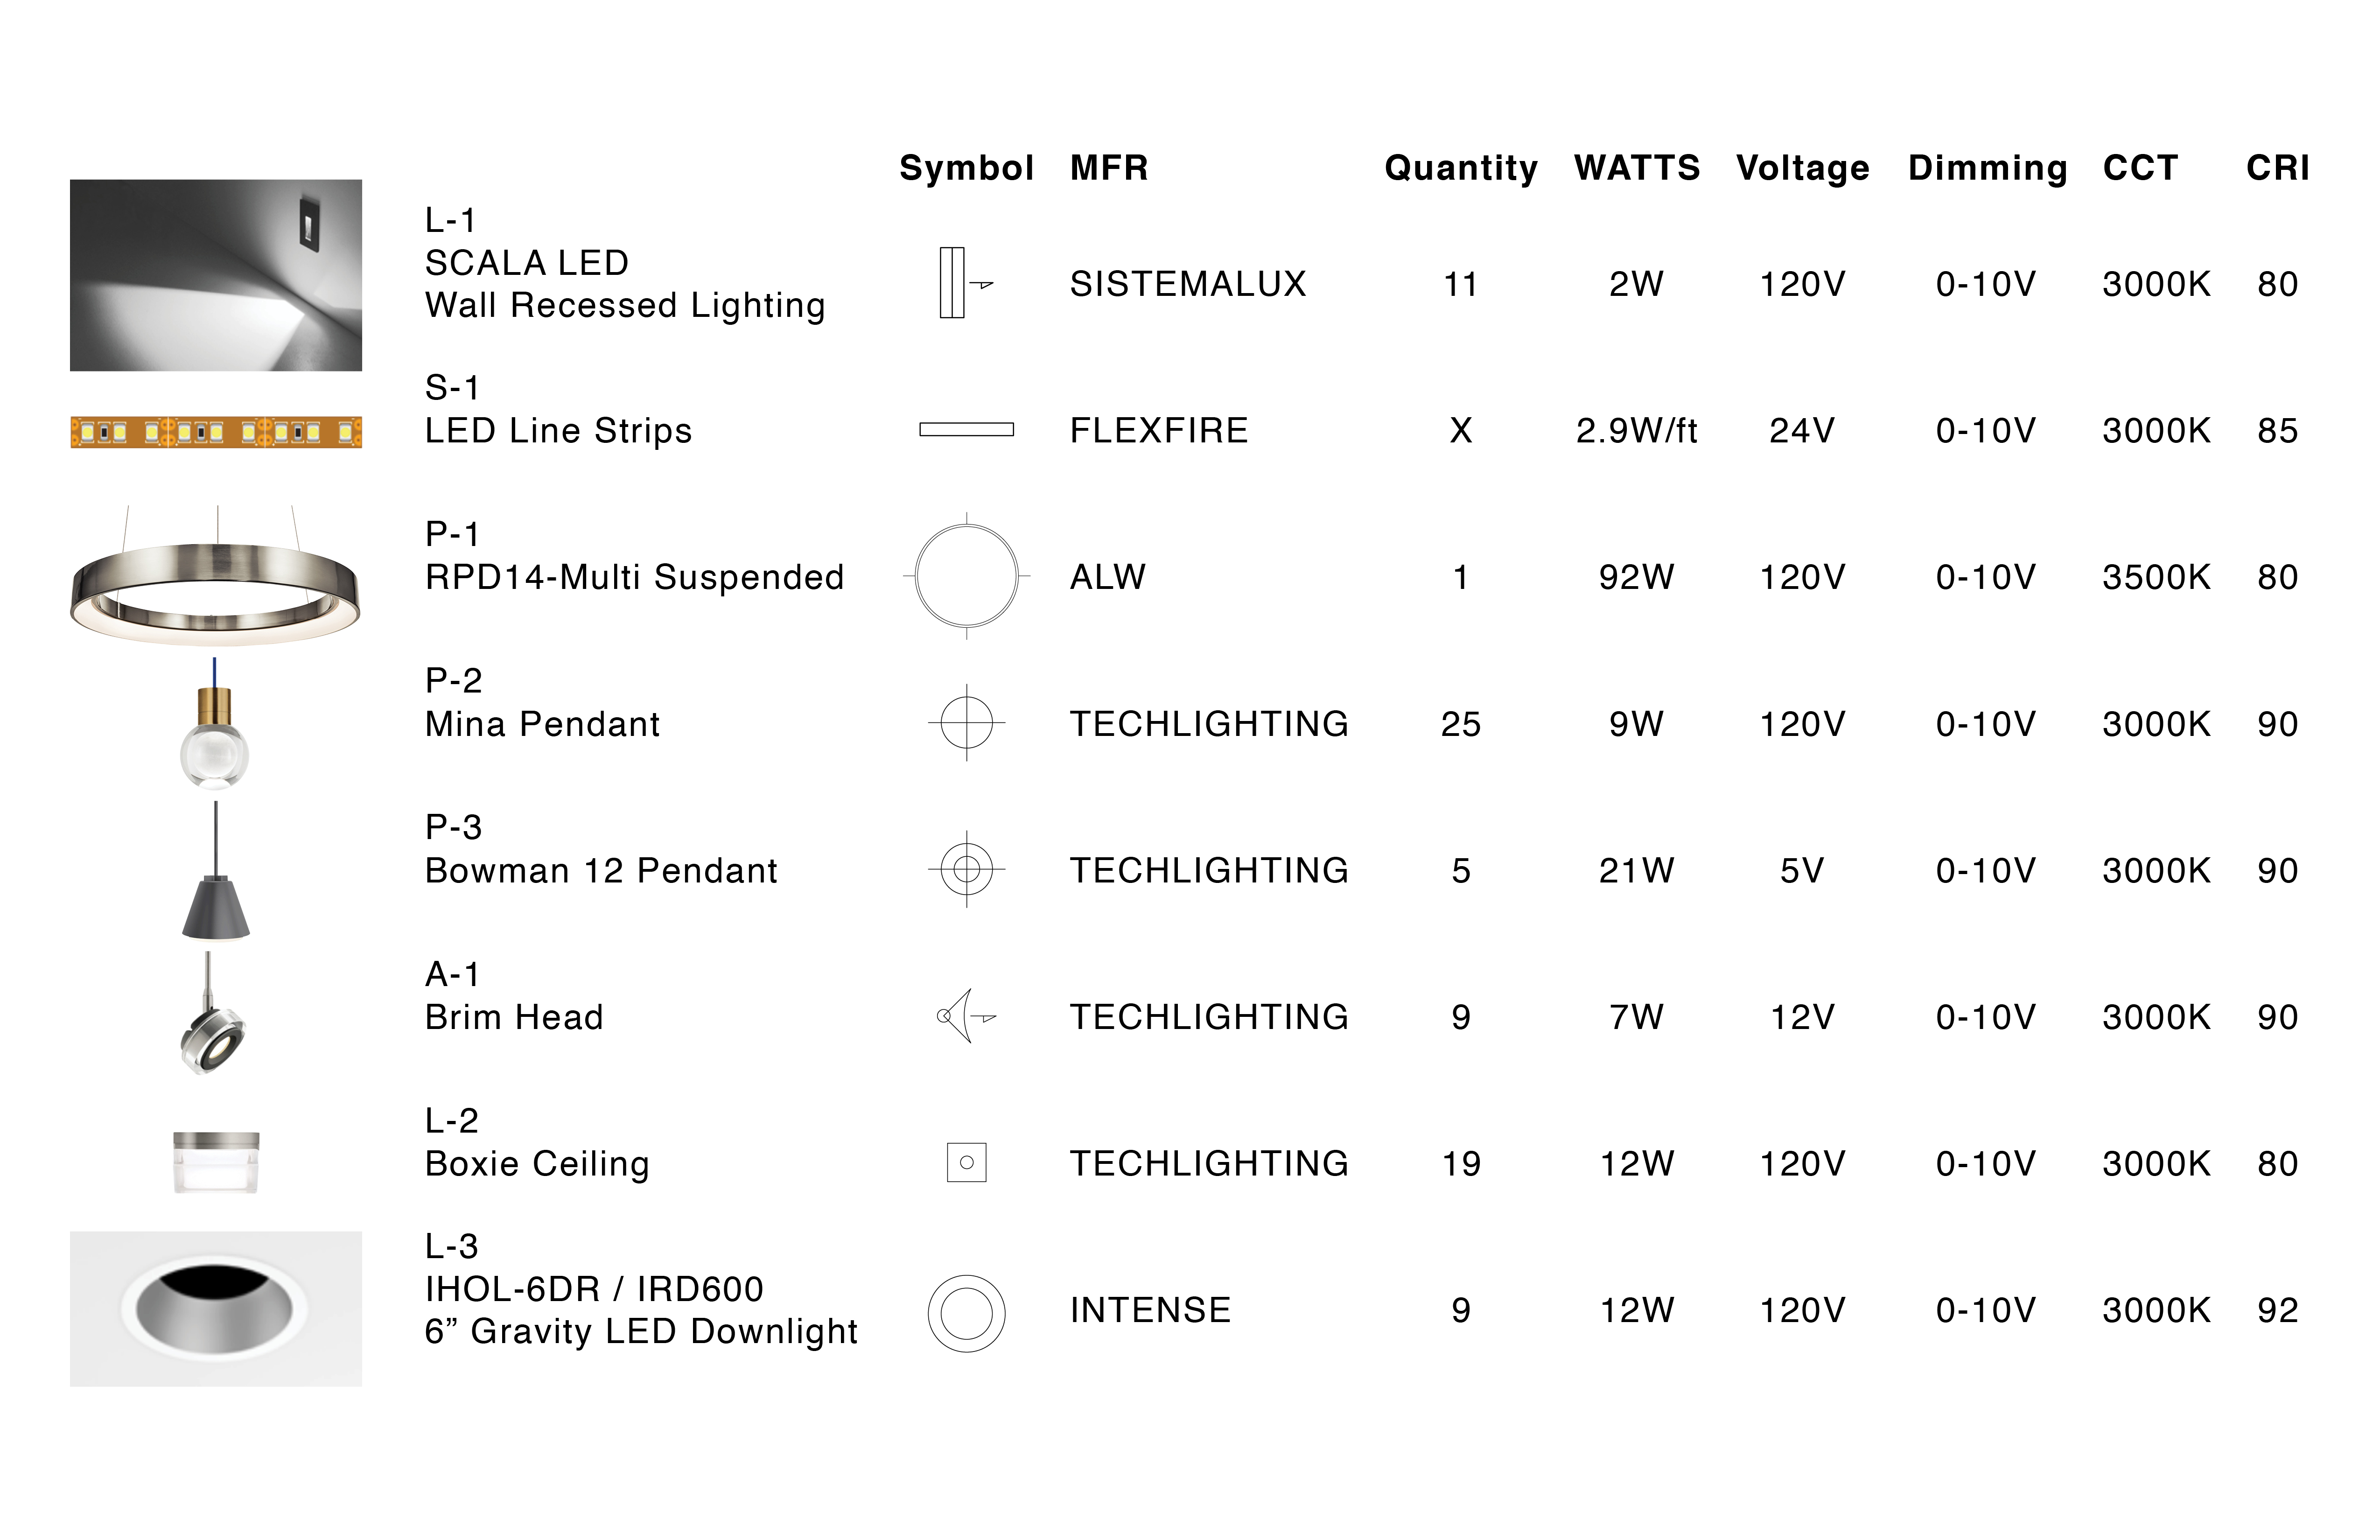Click the WATTS column header
This screenshot has height=1540, width=2380.
click(1637, 167)
